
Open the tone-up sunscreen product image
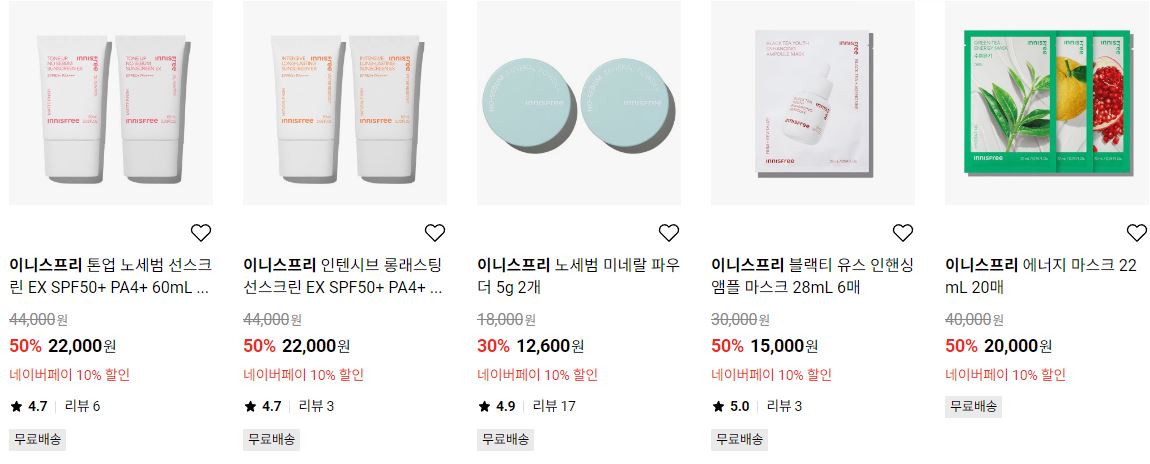coord(111,103)
